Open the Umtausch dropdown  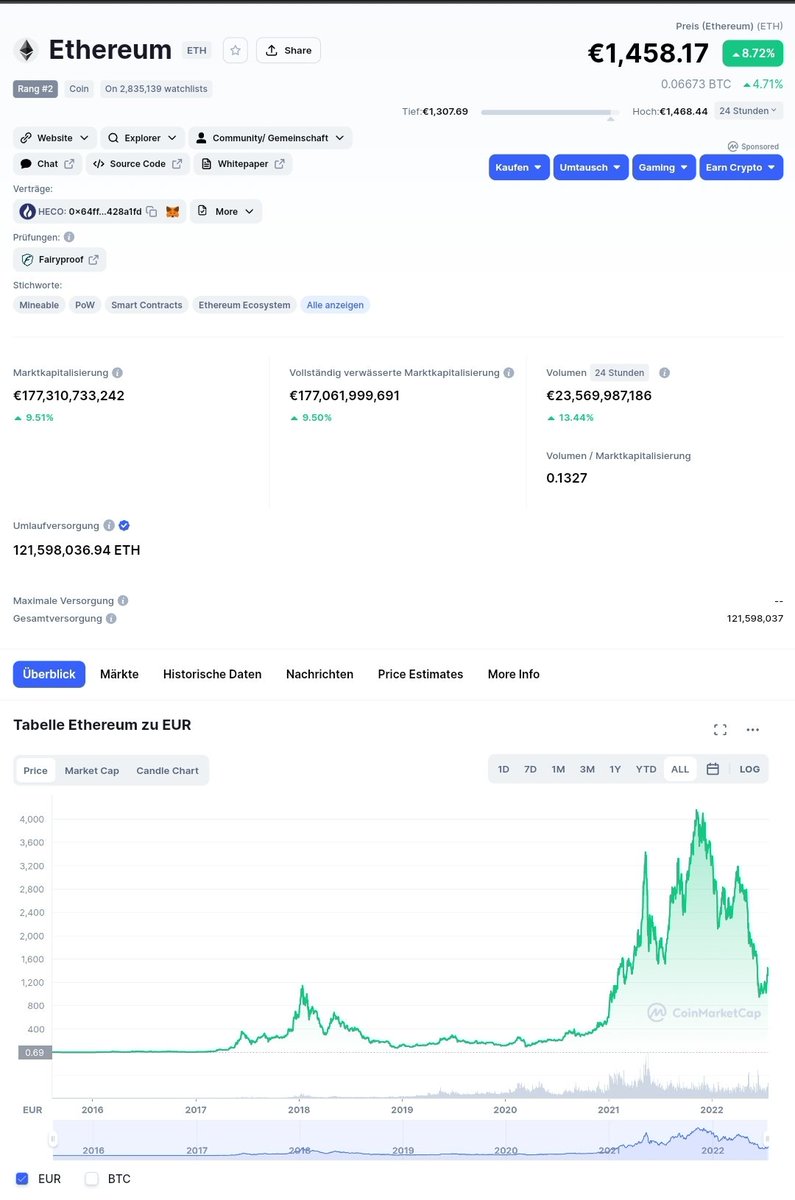coord(591,167)
